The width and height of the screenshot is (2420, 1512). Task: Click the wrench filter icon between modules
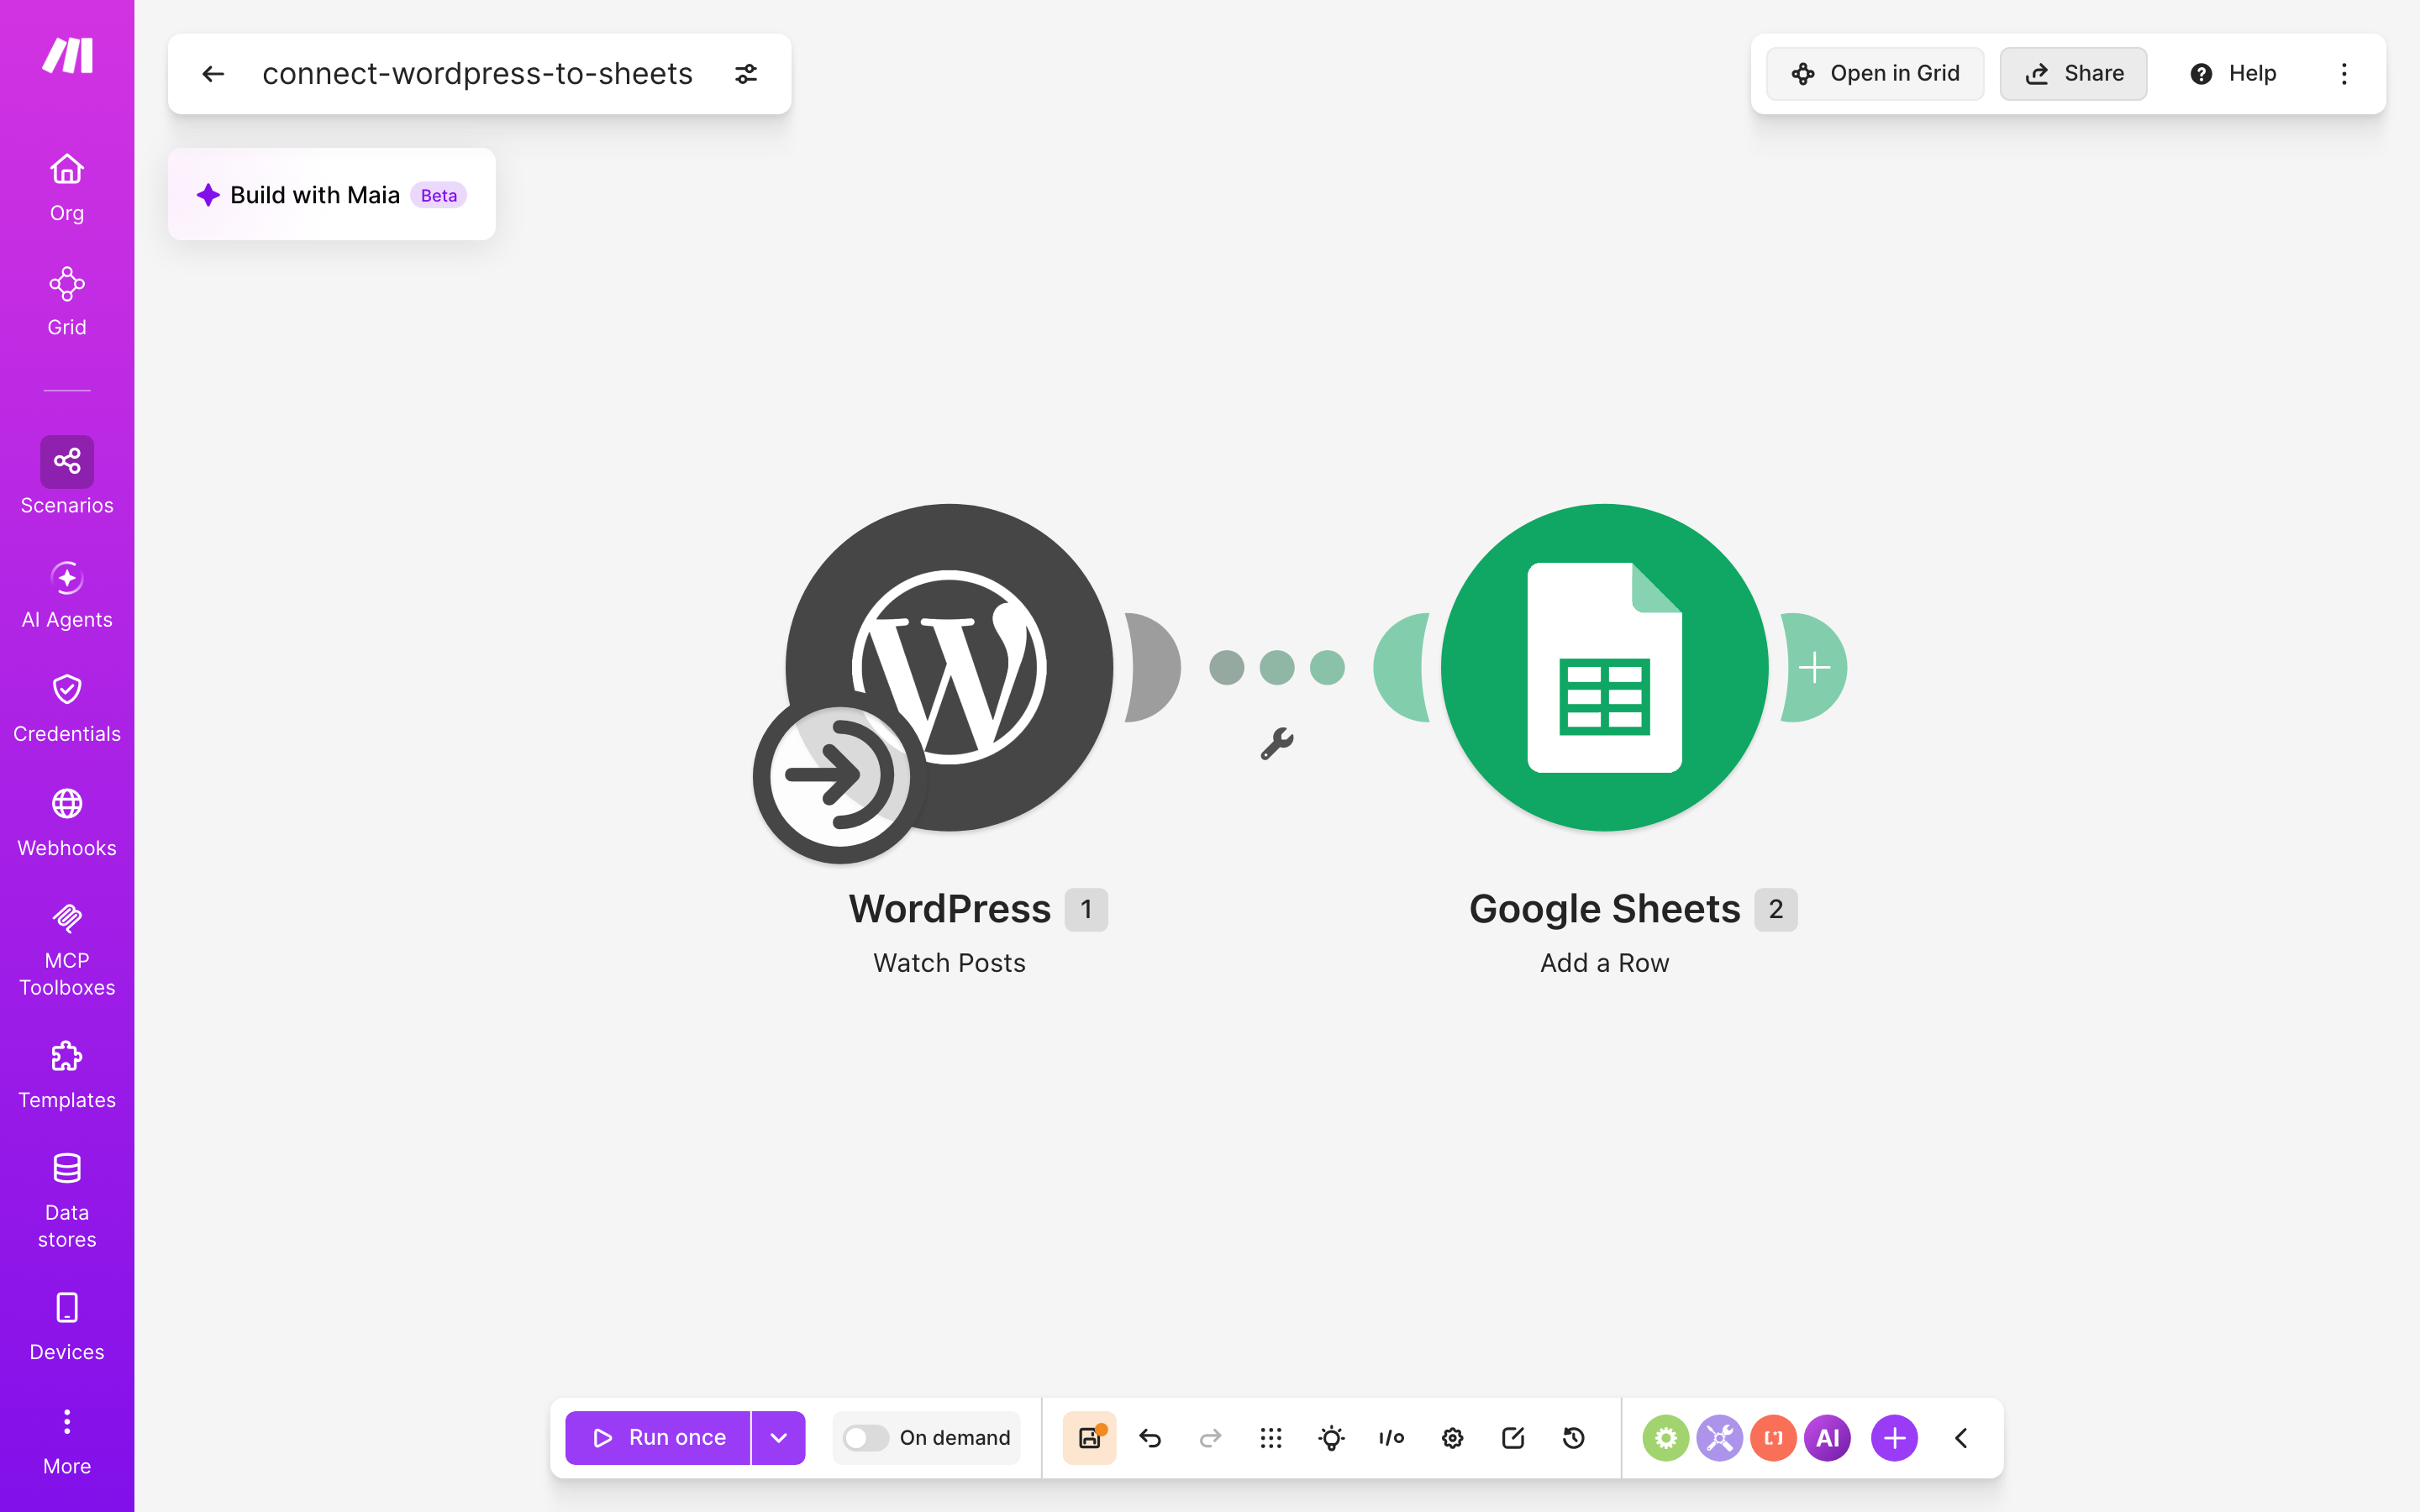click(x=1277, y=743)
